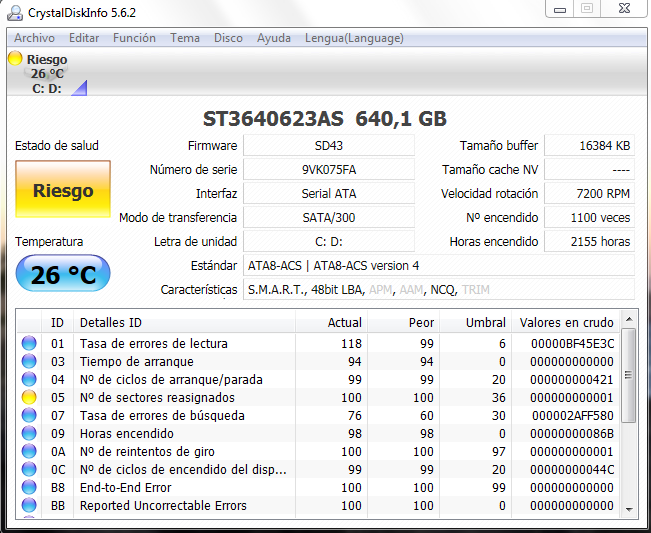
Task: Click the Interfaz field Serial ATA
Action: click(x=329, y=194)
